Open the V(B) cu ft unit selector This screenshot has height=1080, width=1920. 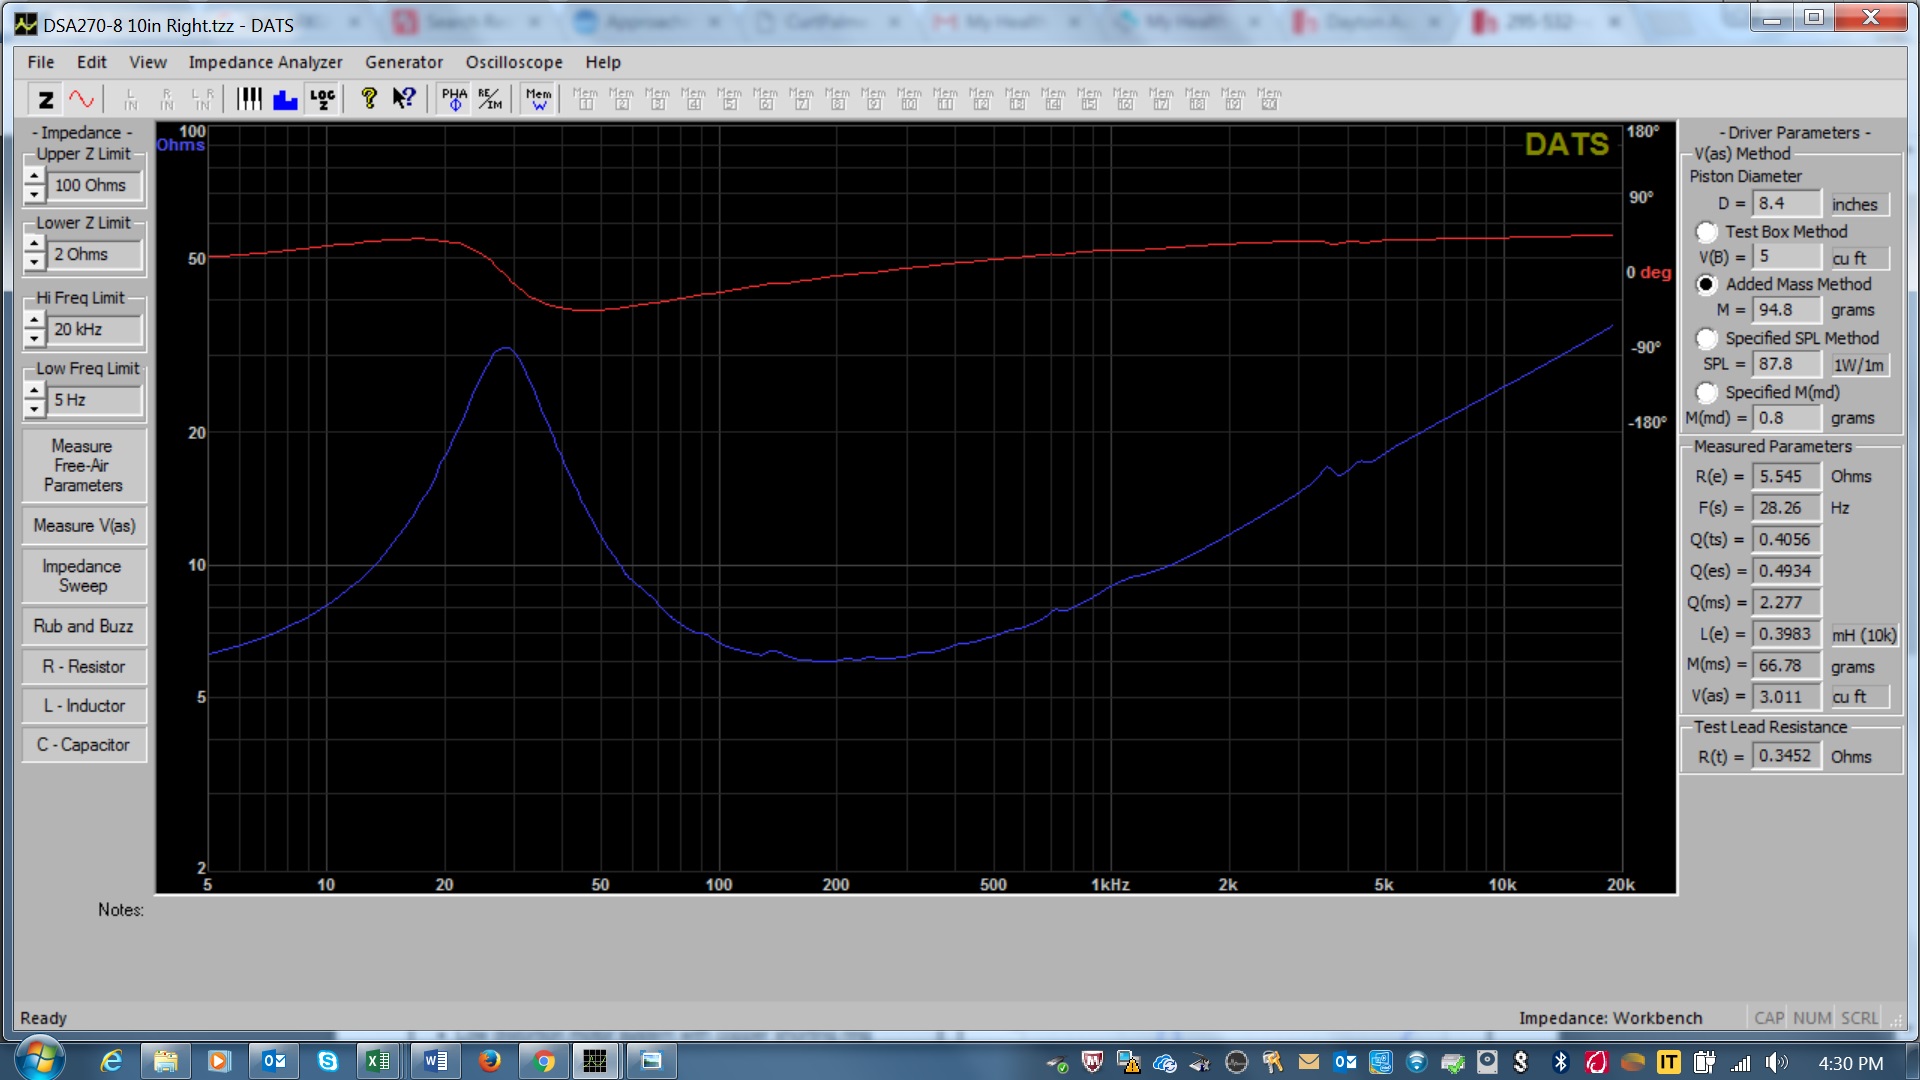1859,258
